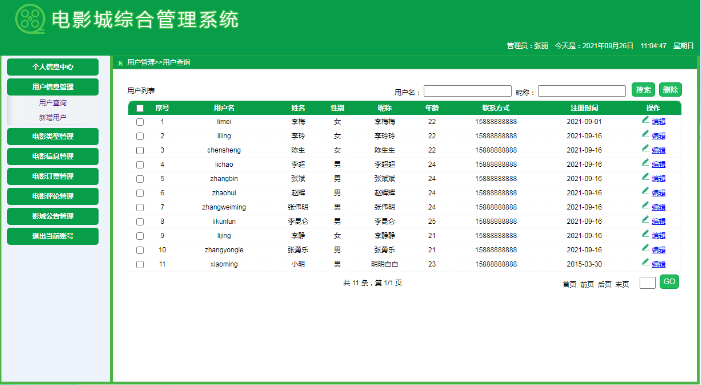Click the page number box beside GO
This screenshot has height=385, width=701.
click(647, 283)
